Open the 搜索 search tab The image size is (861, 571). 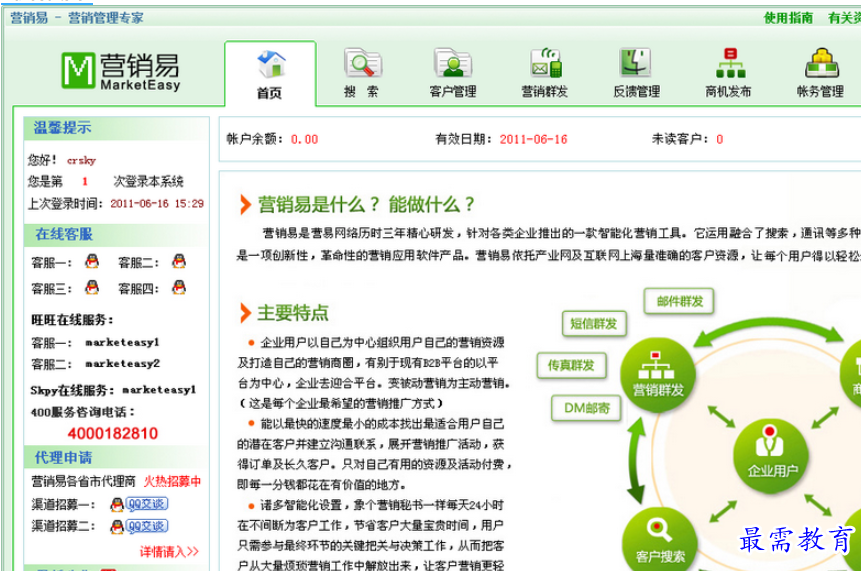tap(362, 74)
